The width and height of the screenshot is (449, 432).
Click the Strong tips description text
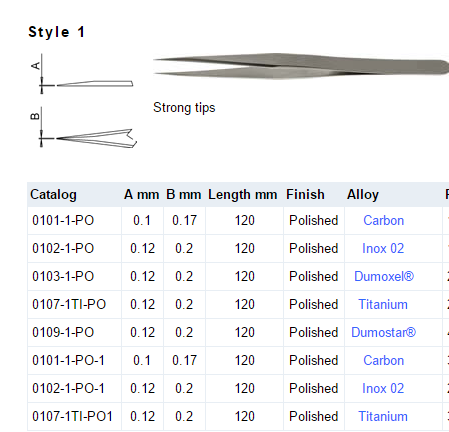(184, 108)
